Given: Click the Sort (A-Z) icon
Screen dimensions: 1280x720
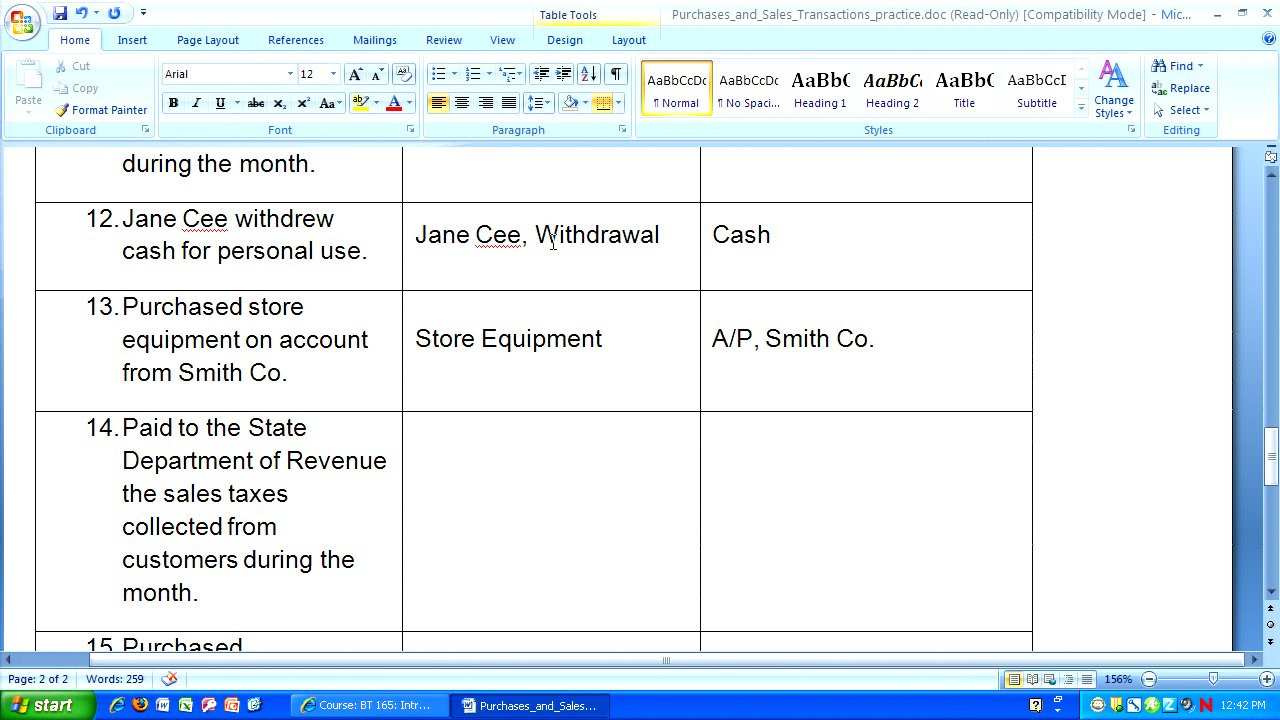Looking at the screenshot, I should [x=588, y=74].
